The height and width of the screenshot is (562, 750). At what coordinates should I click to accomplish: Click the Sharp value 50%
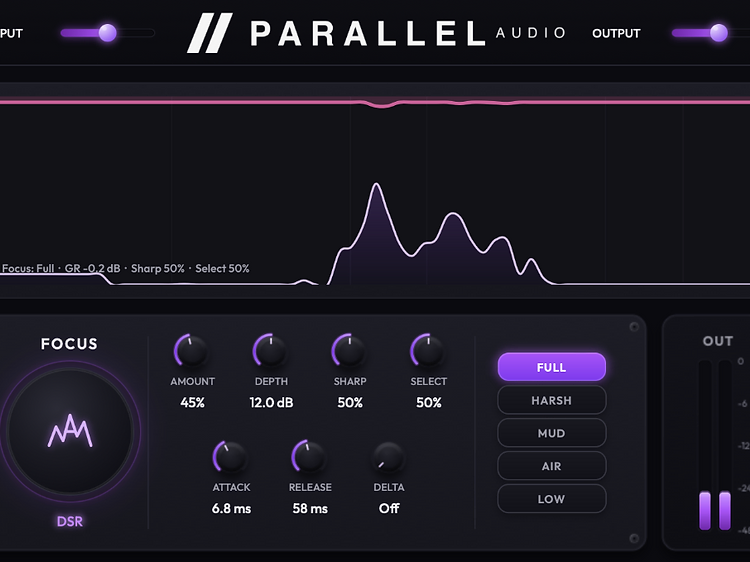coord(350,403)
